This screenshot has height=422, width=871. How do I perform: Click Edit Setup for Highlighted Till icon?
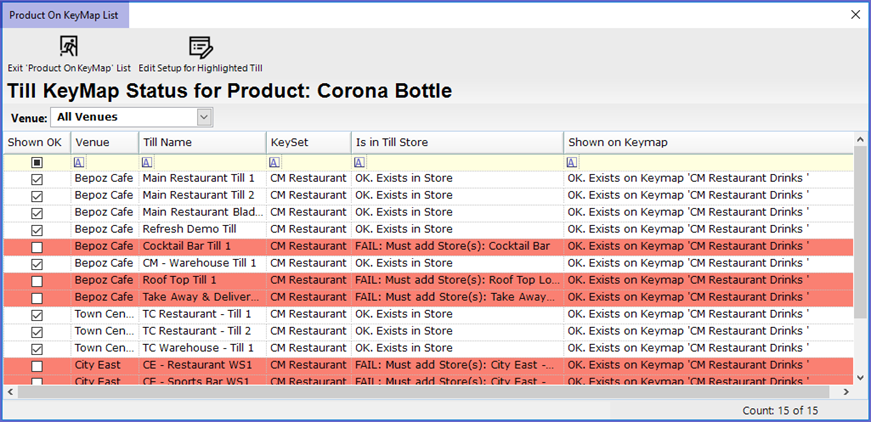pos(200,47)
